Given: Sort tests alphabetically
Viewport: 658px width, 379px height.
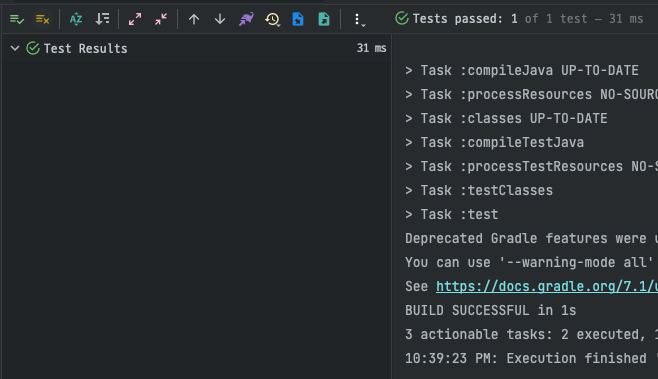Looking at the screenshot, I should click(76, 19).
